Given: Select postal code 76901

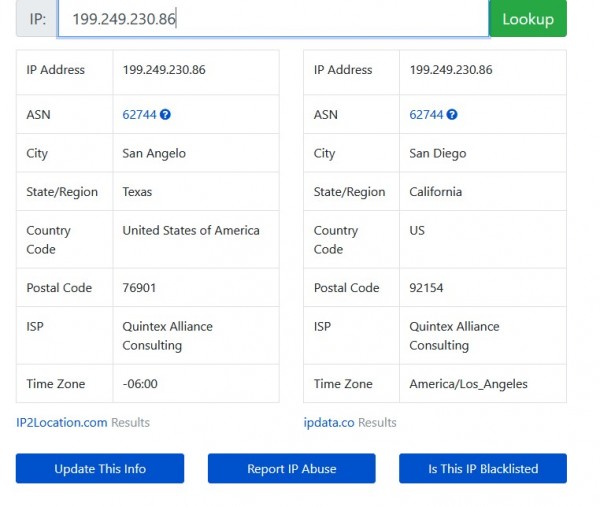Looking at the screenshot, I should click(x=139, y=288).
